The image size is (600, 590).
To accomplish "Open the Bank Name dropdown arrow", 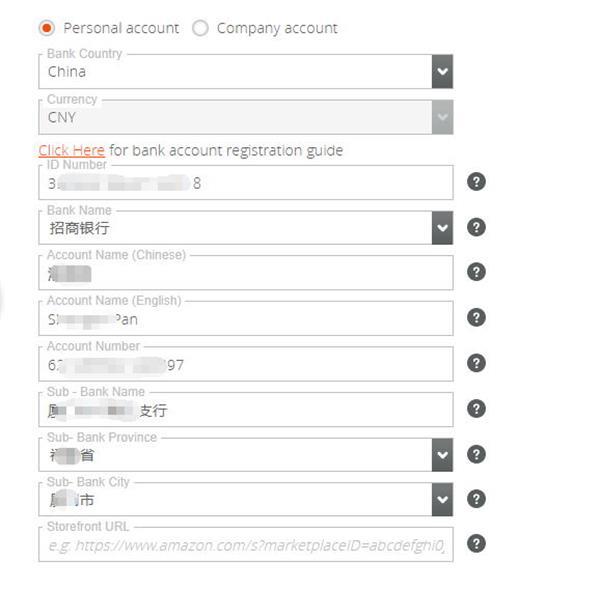I will 442,228.
